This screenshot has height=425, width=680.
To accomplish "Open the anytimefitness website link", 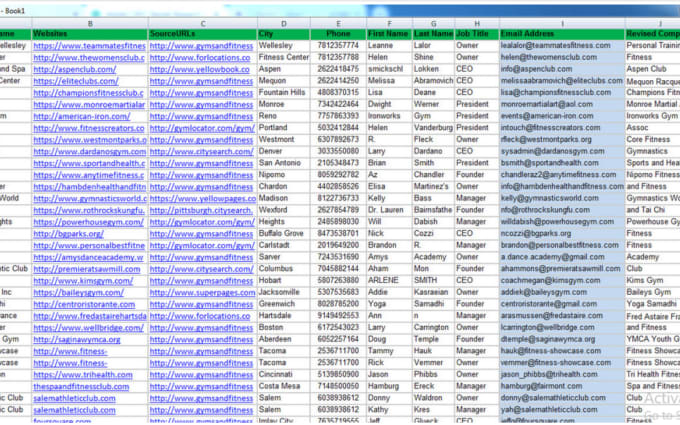I will (x=88, y=175).
